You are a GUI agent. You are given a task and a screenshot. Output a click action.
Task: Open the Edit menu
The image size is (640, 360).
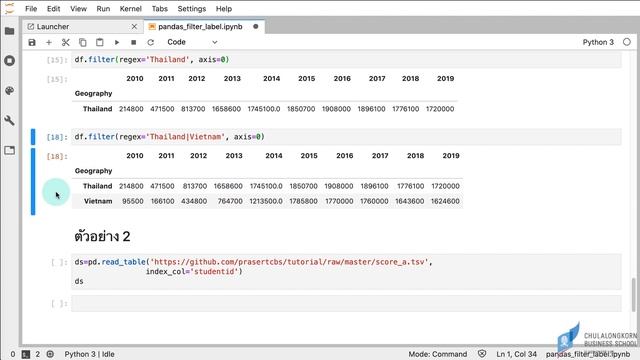point(53,9)
